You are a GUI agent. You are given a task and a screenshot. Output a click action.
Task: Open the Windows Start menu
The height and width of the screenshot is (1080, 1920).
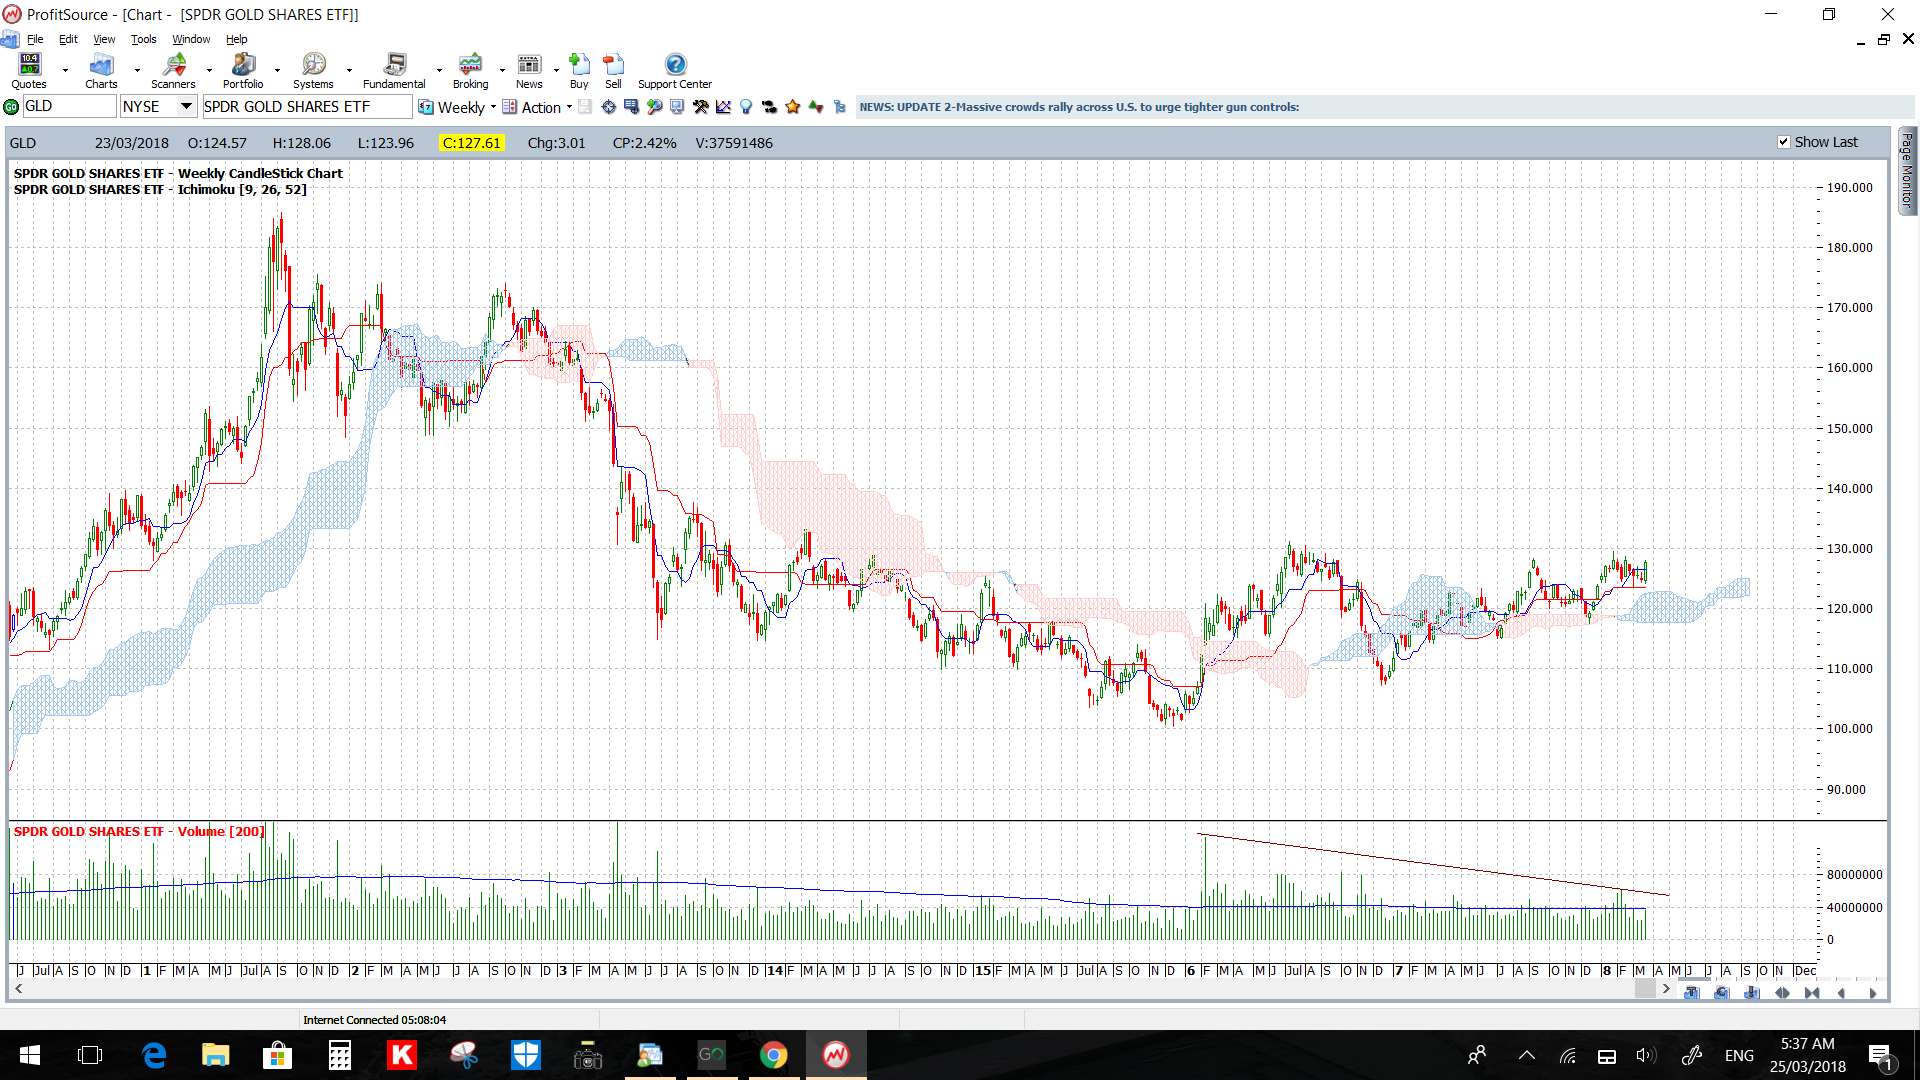(30, 1055)
